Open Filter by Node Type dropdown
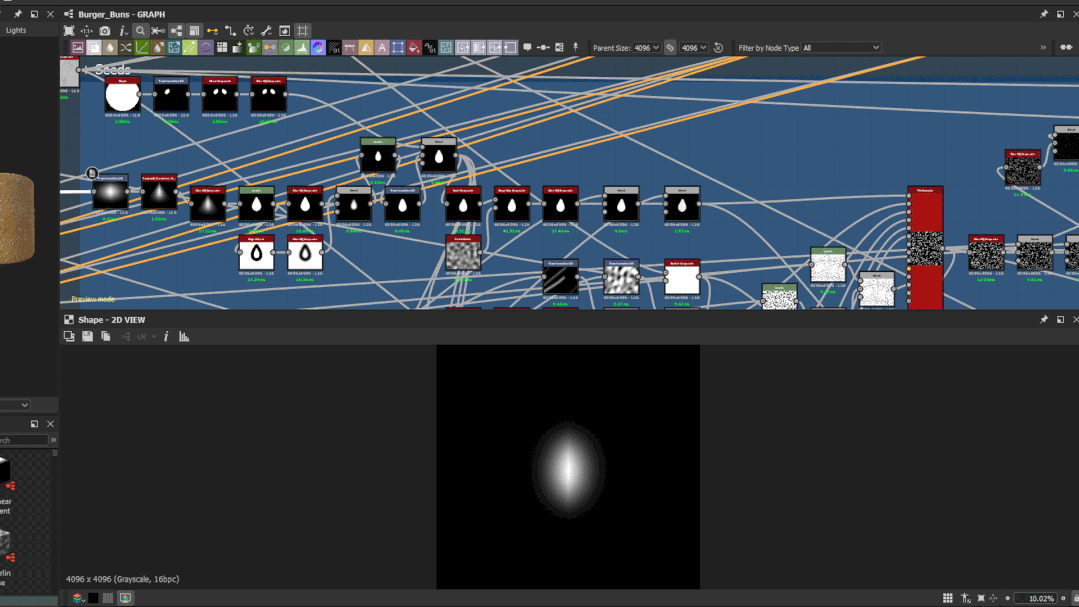The height and width of the screenshot is (607, 1079). (x=841, y=47)
